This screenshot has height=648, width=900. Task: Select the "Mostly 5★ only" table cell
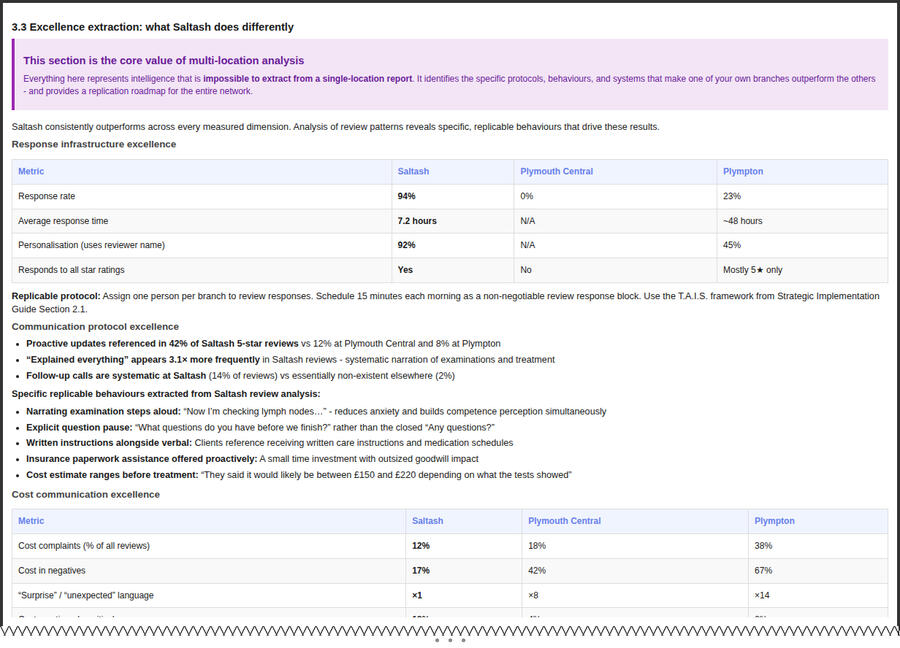click(755, 270)
